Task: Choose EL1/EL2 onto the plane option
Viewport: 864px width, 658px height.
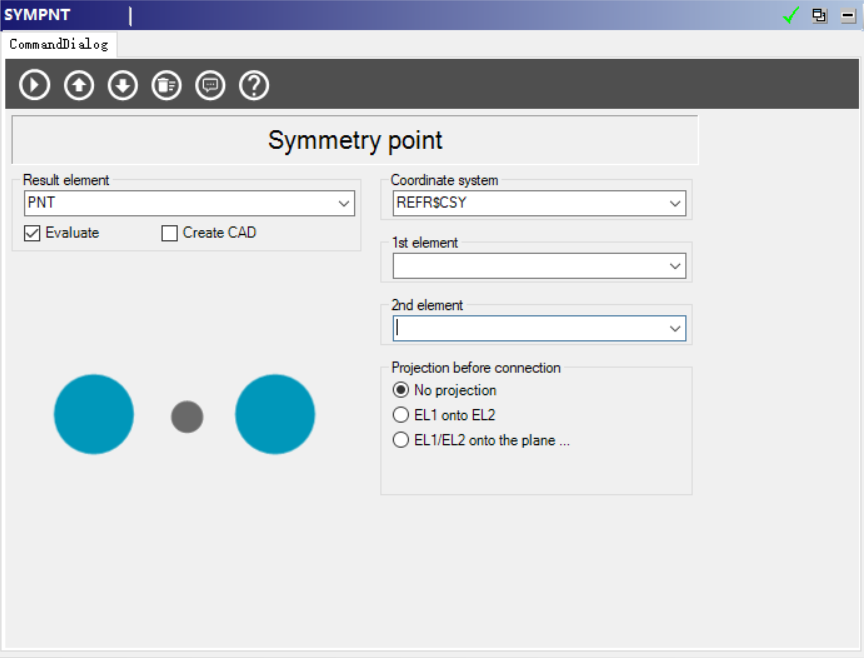Action: point(401,440)
